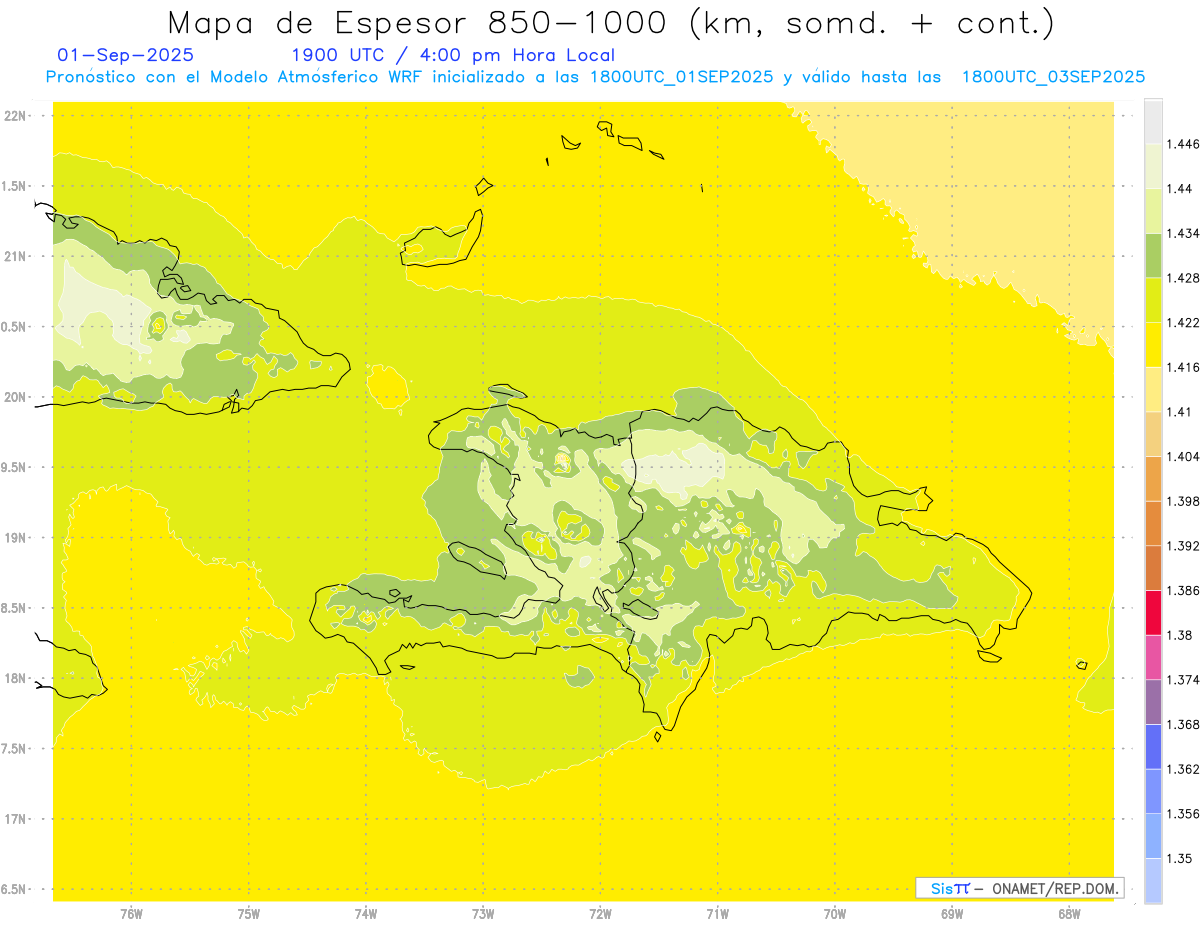This screenshot has height=927, width=1200.
Task: Click the '76W' longitude label
Action: point(131,914)
